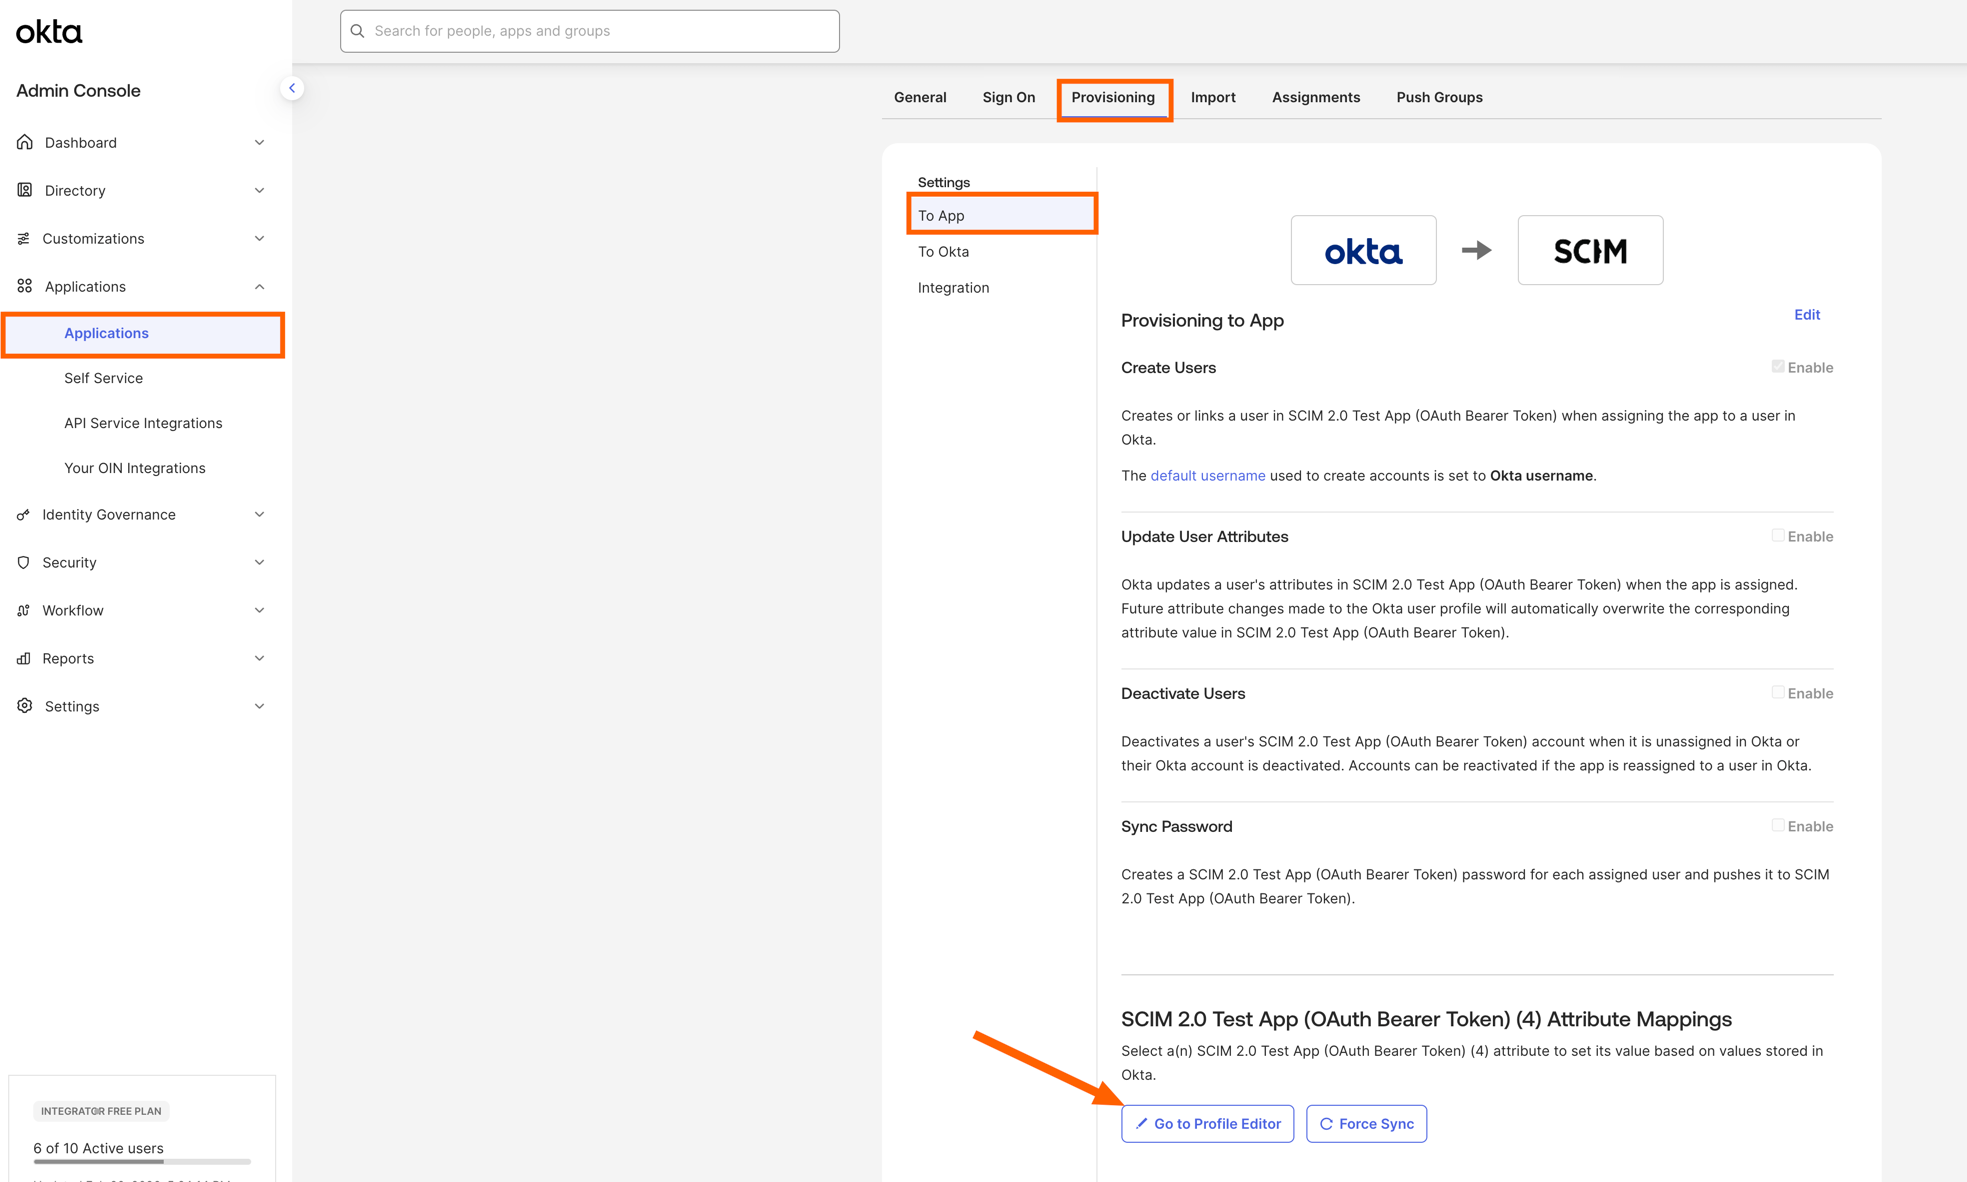Click Edit for Provisioning to App
The width and height of the screenshot is (1967, 1182).
[x=1806, y=314]
